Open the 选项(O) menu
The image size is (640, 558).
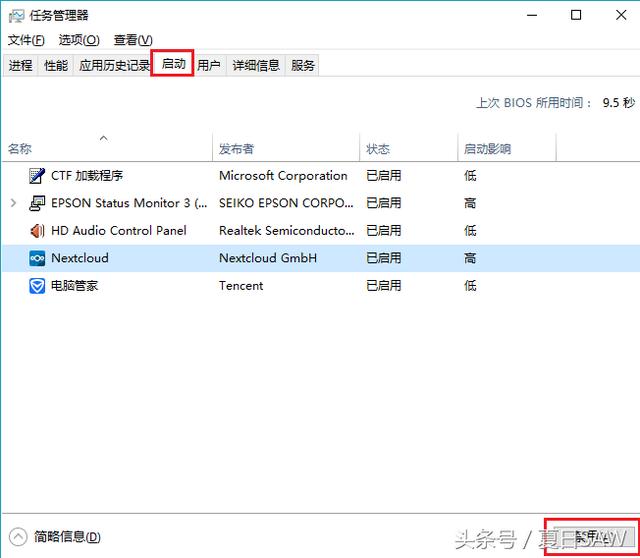(79, 40)
